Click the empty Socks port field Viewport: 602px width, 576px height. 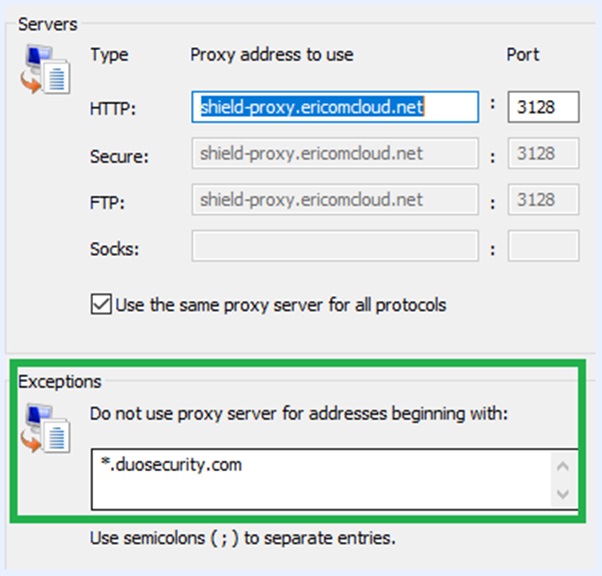pyautogui.click(x=543, y=246)
